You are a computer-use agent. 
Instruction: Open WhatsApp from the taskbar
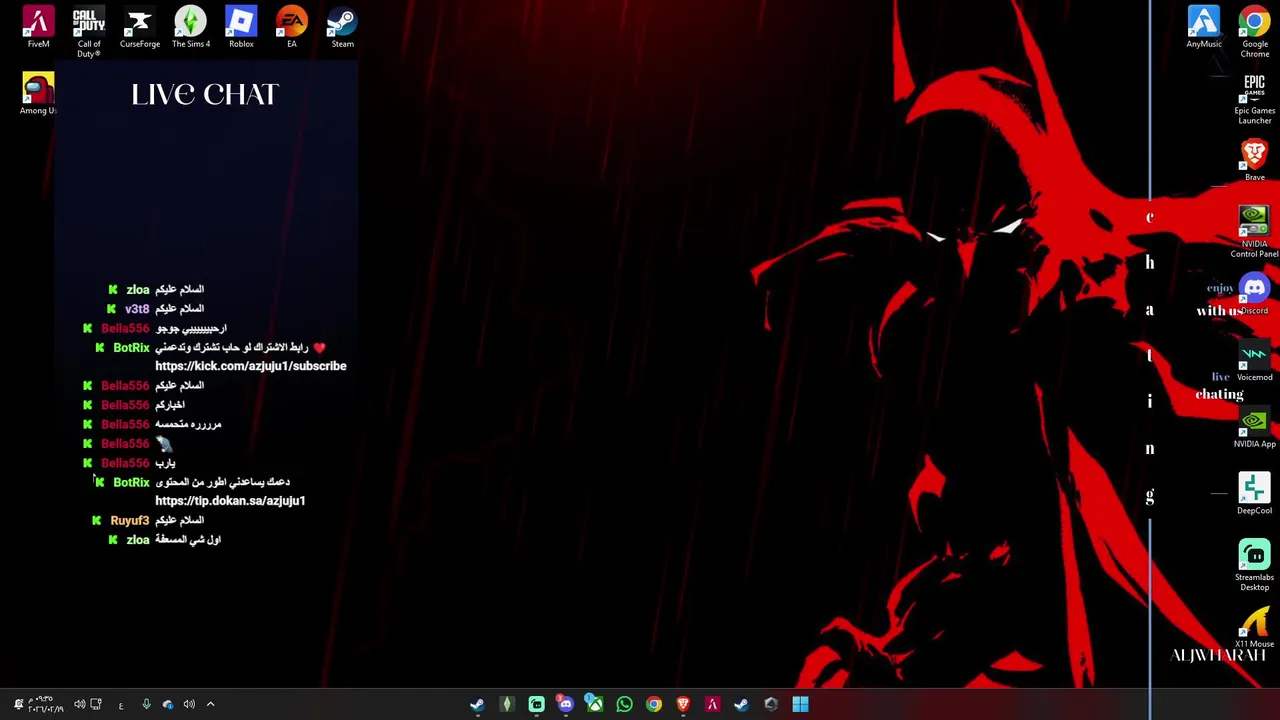tap(624, 704)
